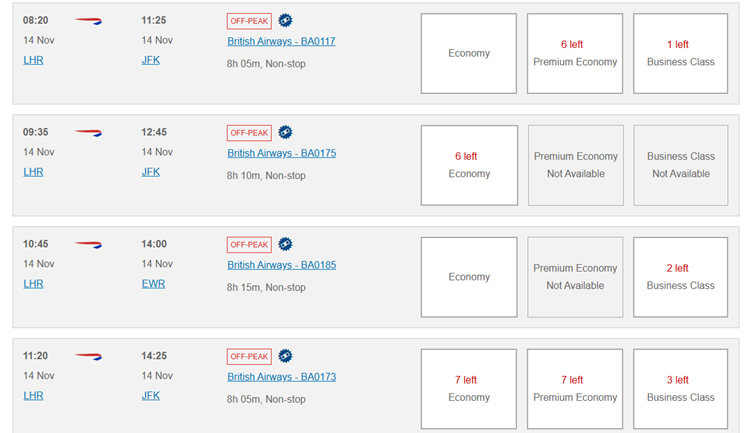Pick Economy 6 left on the 09:35 flight

[x=469, y=166]
